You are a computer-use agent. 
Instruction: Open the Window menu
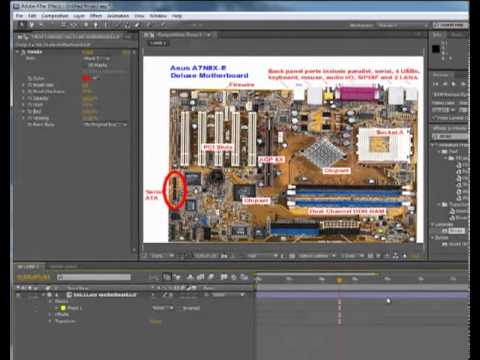(x=158, y=16)
